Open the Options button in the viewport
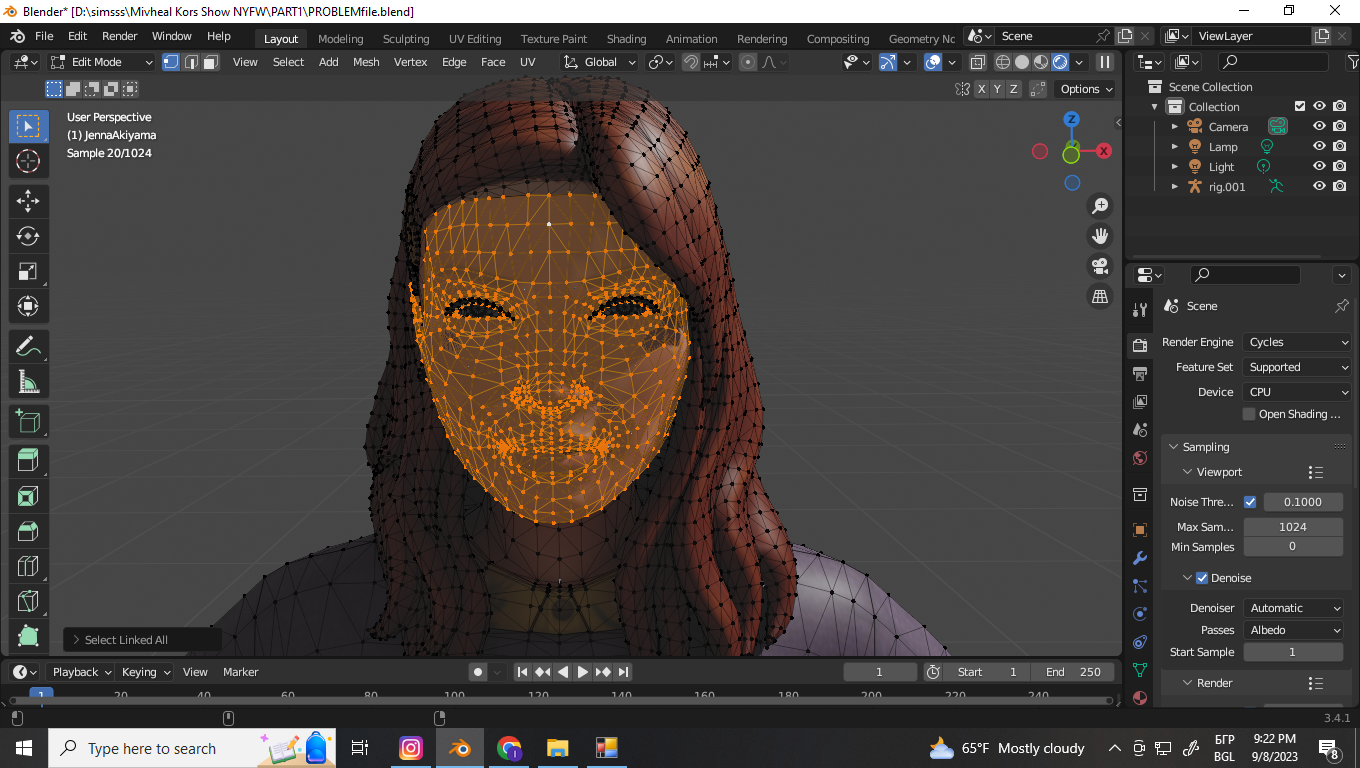The image size is (1360, 768). (1086, 89)
